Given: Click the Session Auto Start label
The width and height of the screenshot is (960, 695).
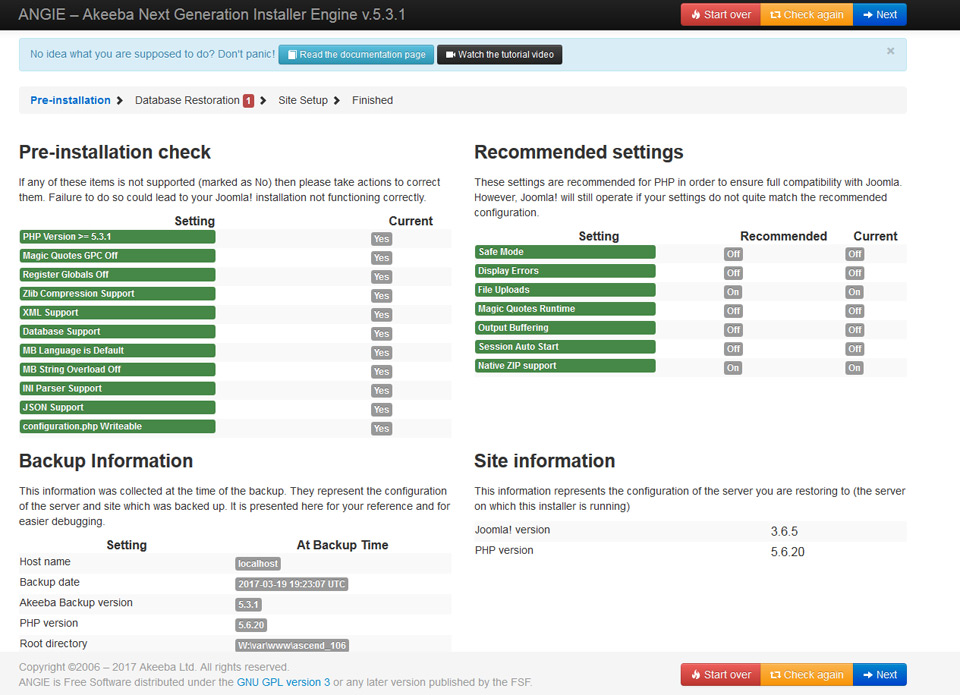Looking at the screenshot, I should coord(565,347).
